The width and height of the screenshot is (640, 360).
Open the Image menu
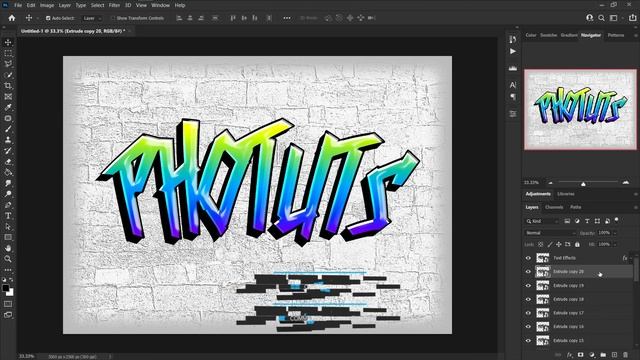tap(47, 5)
